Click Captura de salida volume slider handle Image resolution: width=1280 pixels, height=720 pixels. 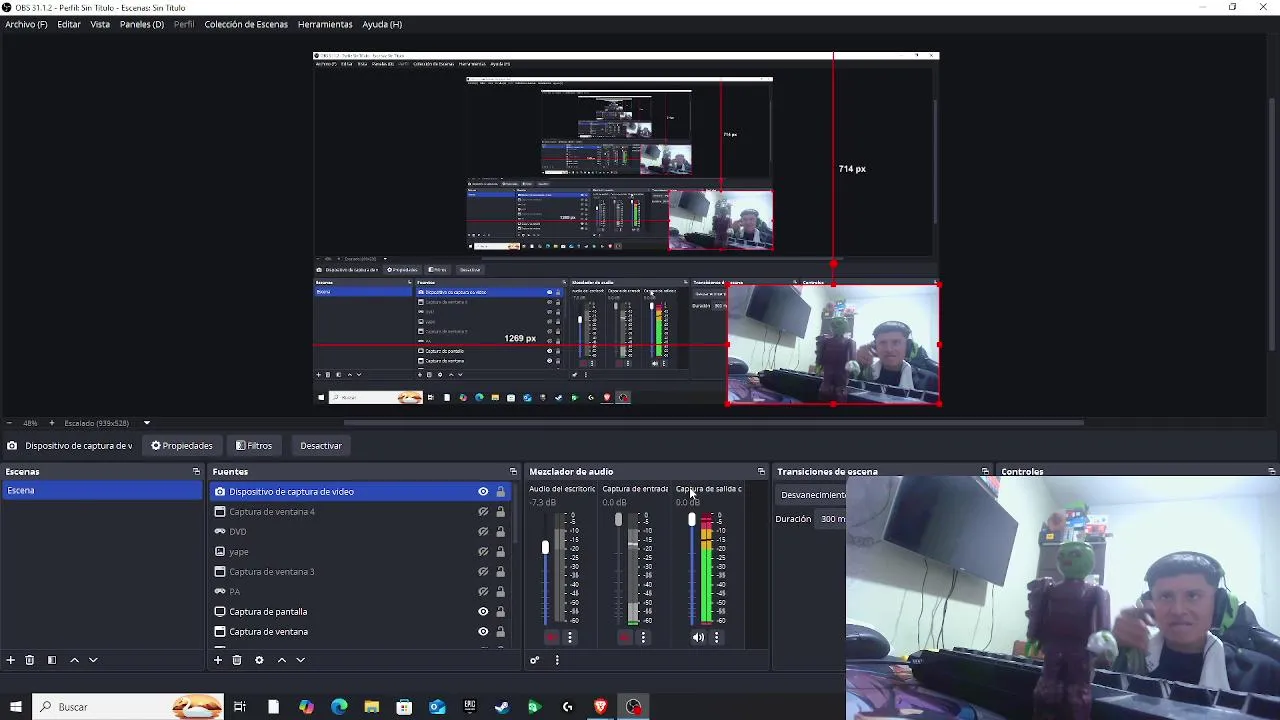[691, 520]
